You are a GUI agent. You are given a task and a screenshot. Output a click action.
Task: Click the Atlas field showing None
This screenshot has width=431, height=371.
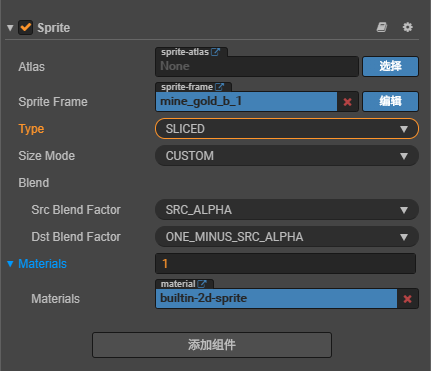coord(257,66)
